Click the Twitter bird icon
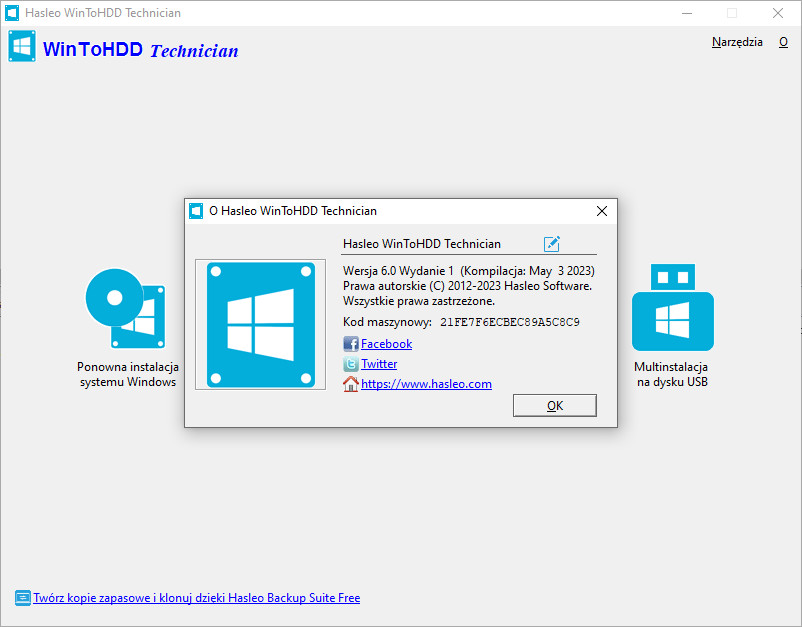Viewport: 802px width, 627px height. 350,364
